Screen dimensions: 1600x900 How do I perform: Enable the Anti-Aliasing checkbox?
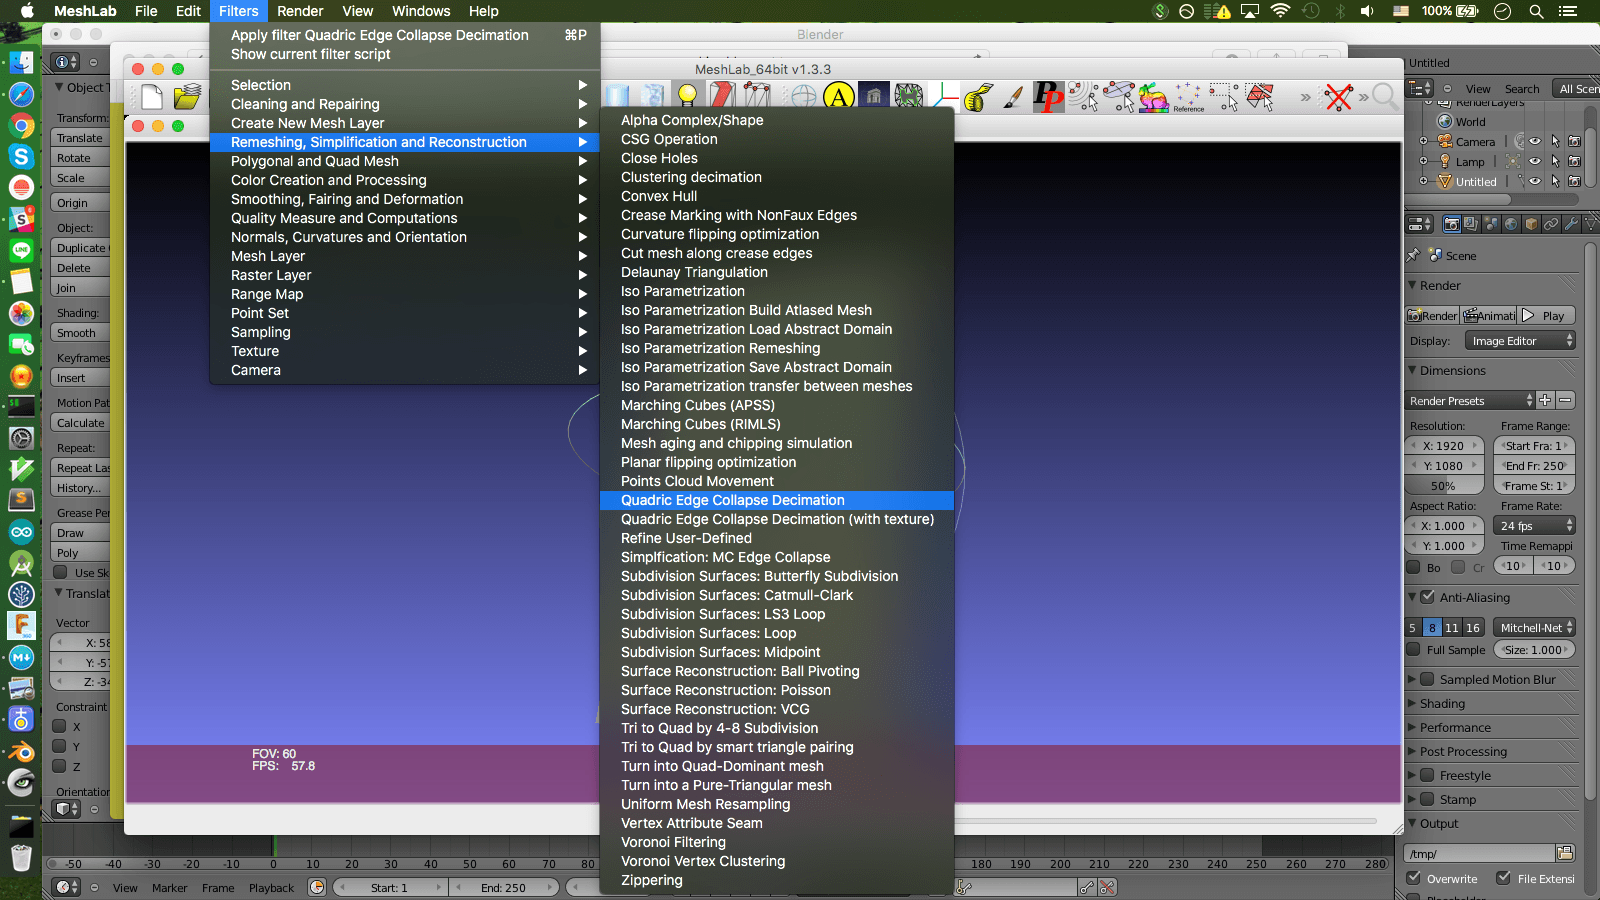[1428, 597]
